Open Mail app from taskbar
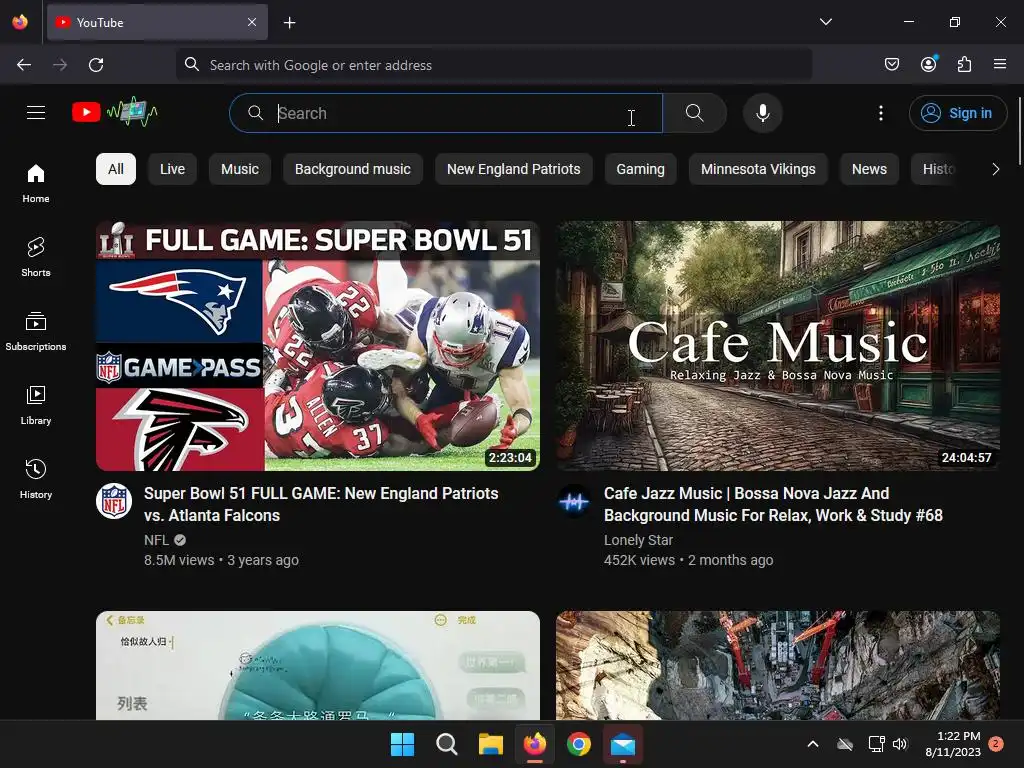 tap(623, 744)
